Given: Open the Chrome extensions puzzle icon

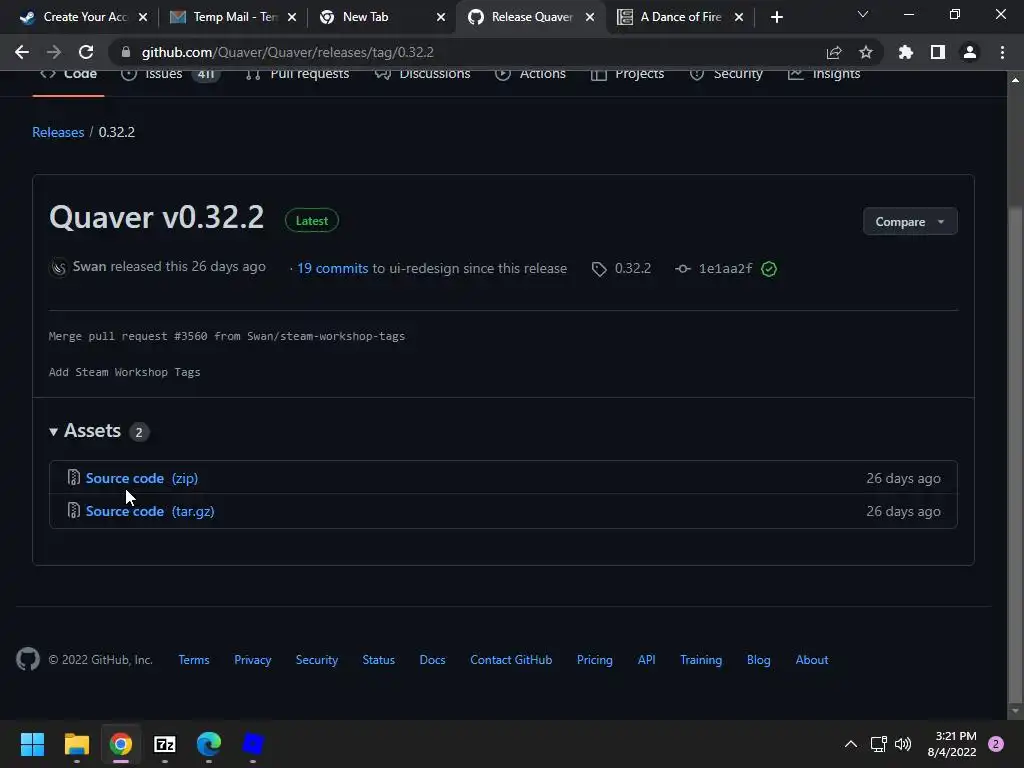Looking at the screenshot, I should click(x=905, y=52).
